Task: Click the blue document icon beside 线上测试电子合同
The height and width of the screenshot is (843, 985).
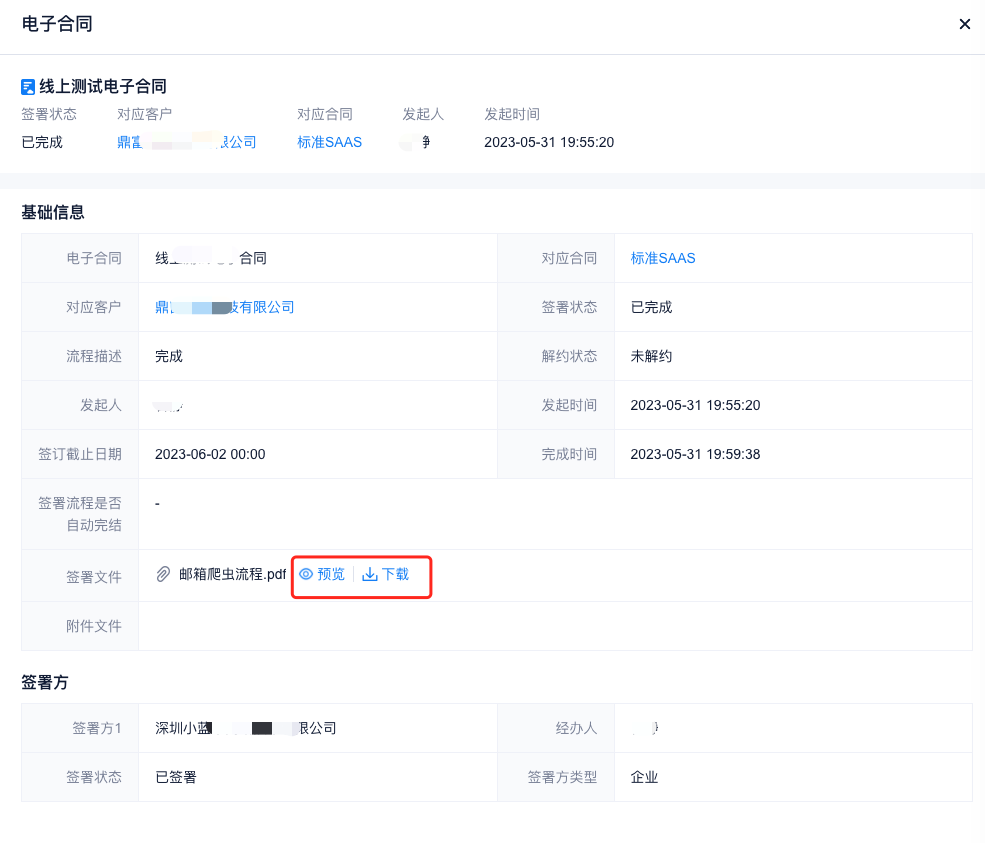Action: click(28, 87)
